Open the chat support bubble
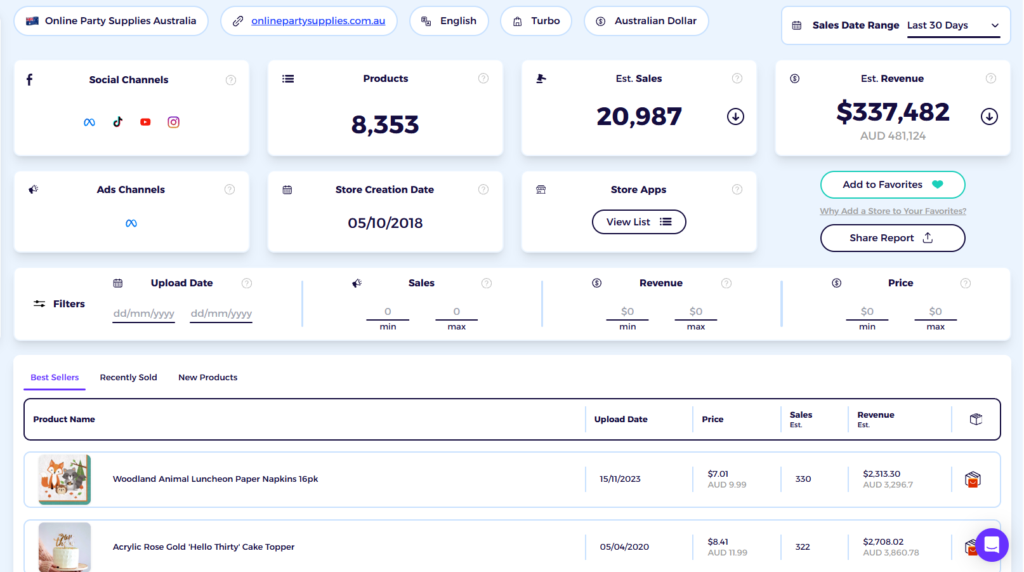 (x=991, y=545)
